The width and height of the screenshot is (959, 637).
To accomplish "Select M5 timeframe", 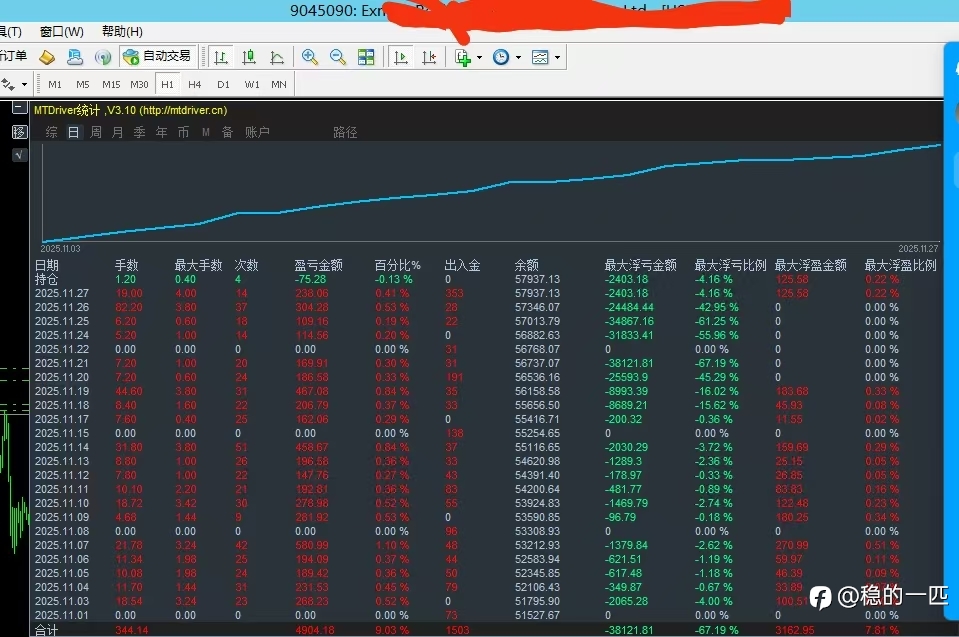I will [x=83, y=84].
